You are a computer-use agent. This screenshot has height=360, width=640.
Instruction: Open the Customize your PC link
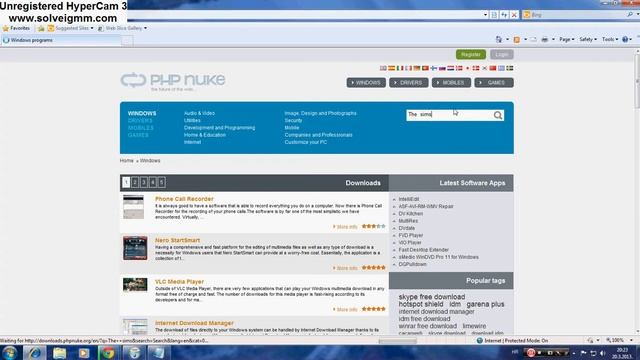point(306,142)
